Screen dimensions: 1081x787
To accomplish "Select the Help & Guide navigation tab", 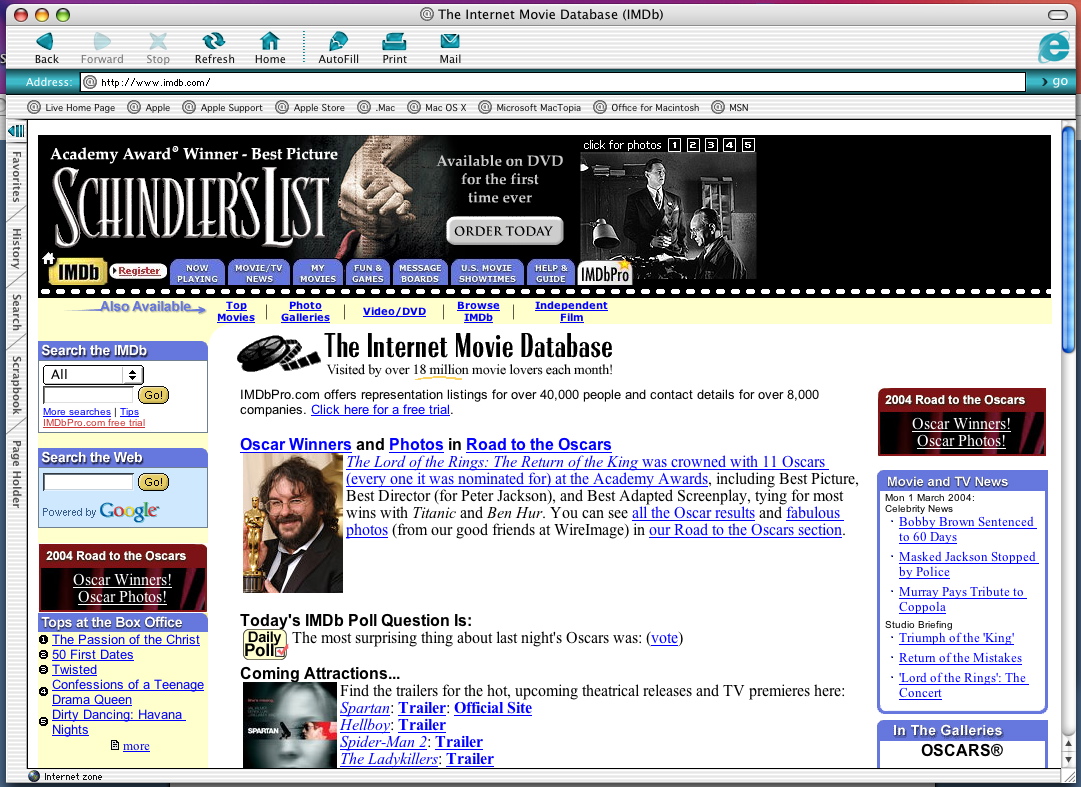I will (551, 273).
